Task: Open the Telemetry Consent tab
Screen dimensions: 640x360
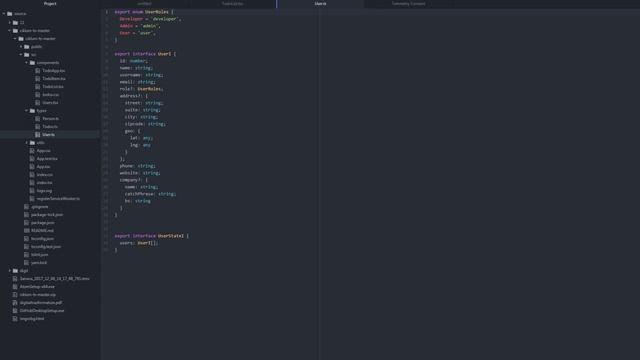Action: 408,4
